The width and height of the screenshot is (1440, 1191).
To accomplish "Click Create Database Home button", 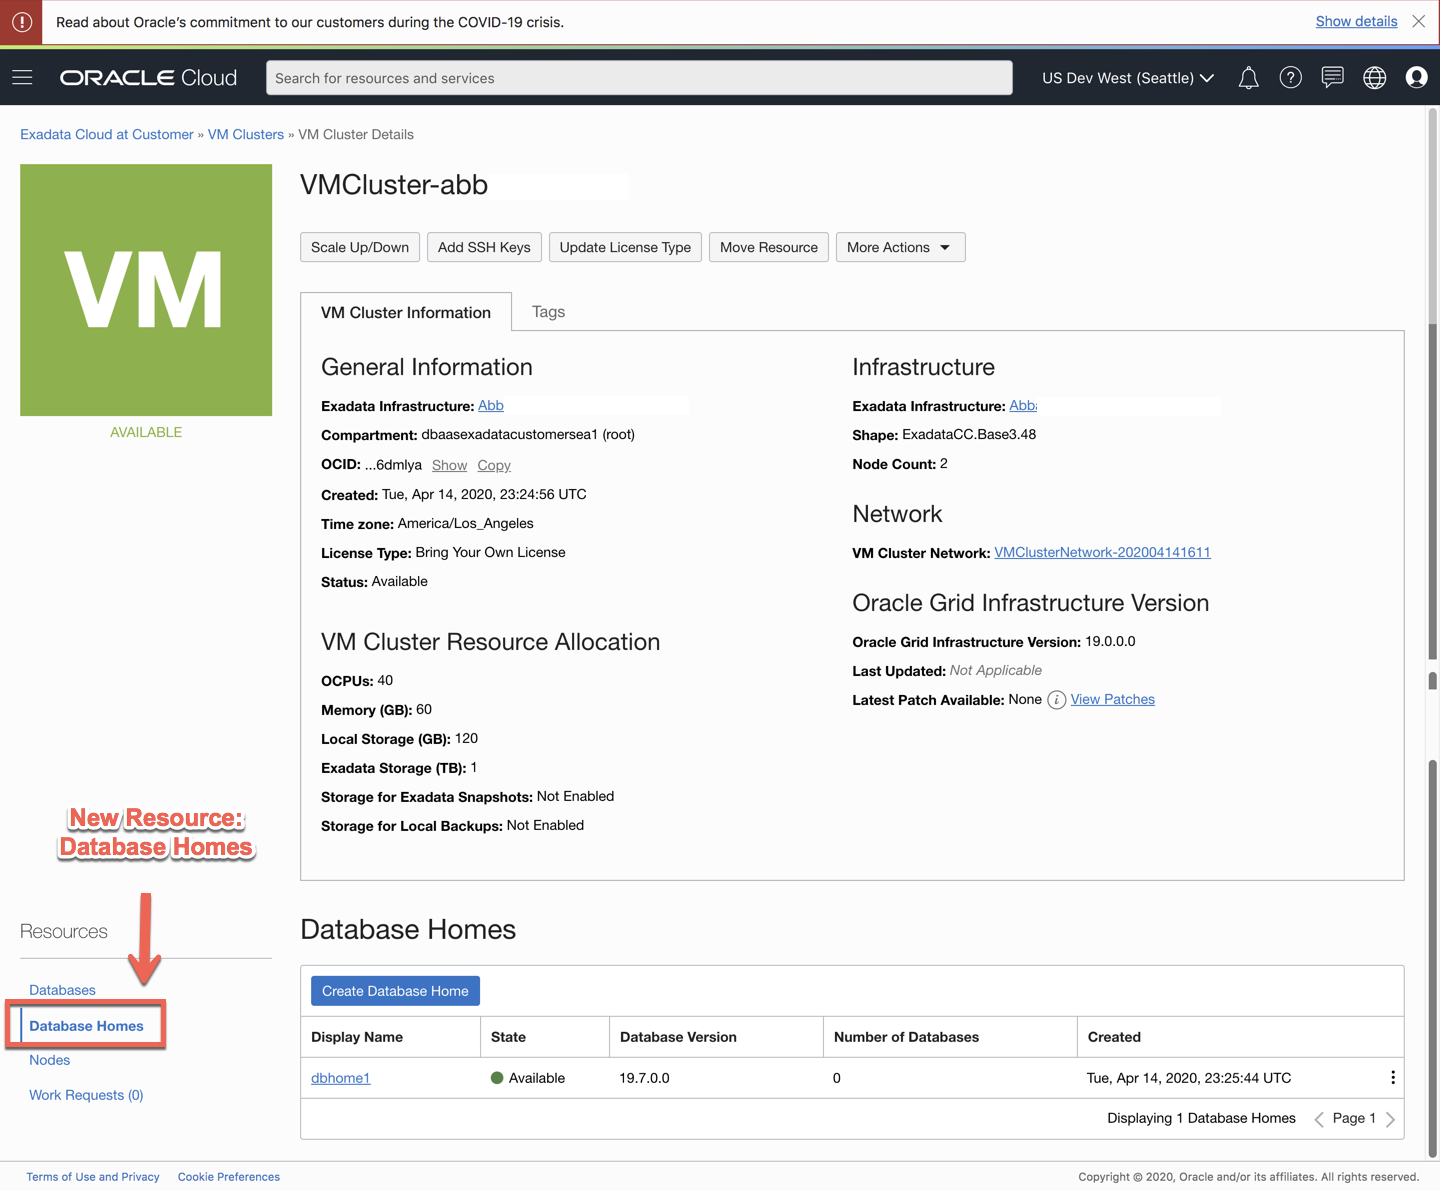I will coord(395,991).
